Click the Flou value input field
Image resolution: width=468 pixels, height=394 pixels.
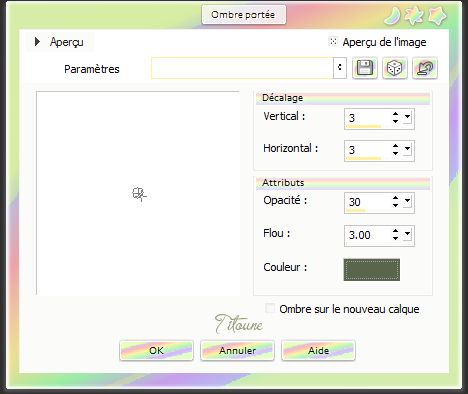368,235
